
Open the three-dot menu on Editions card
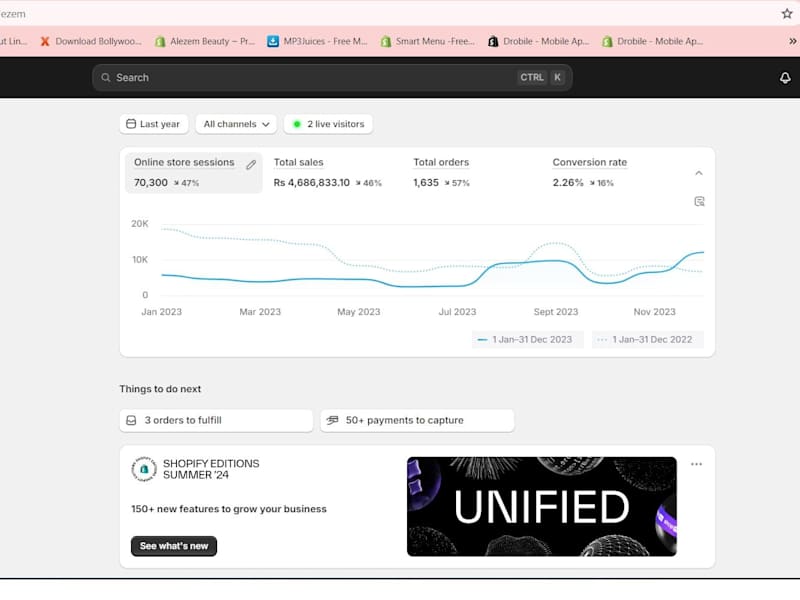696,464
